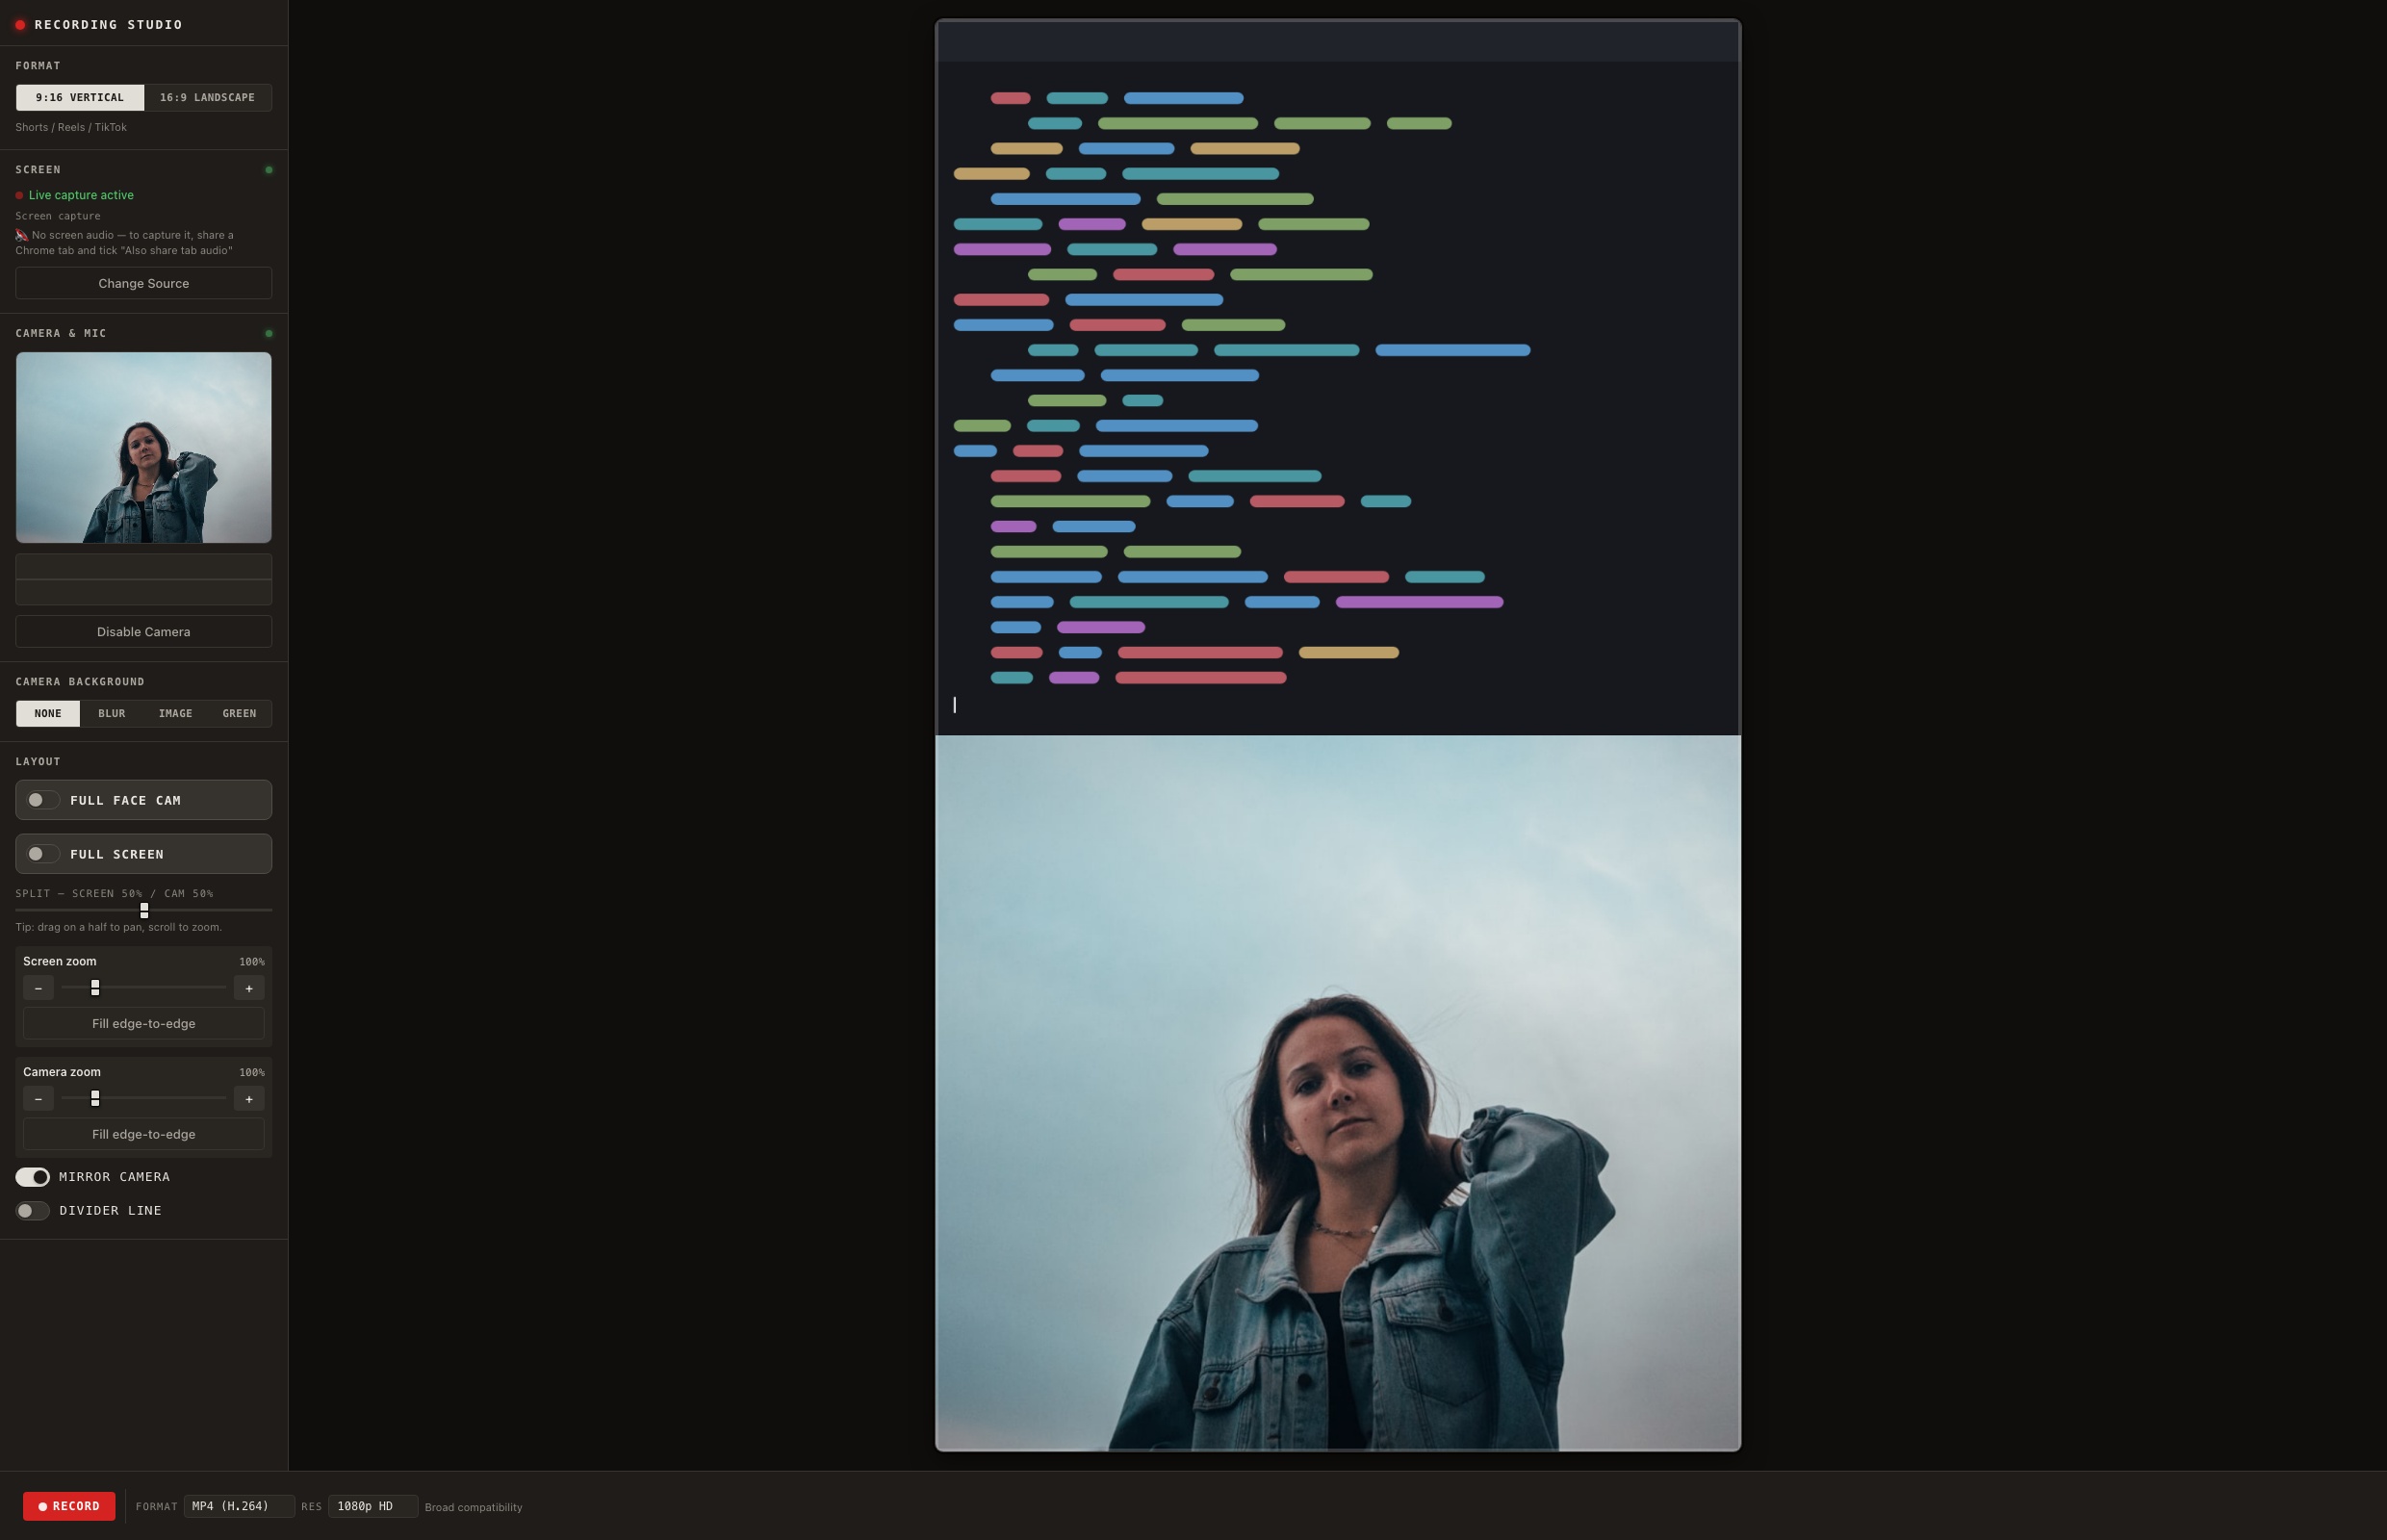Click the code screen half of the preview
2387x1540 pixels.
tap(1338, 378)
